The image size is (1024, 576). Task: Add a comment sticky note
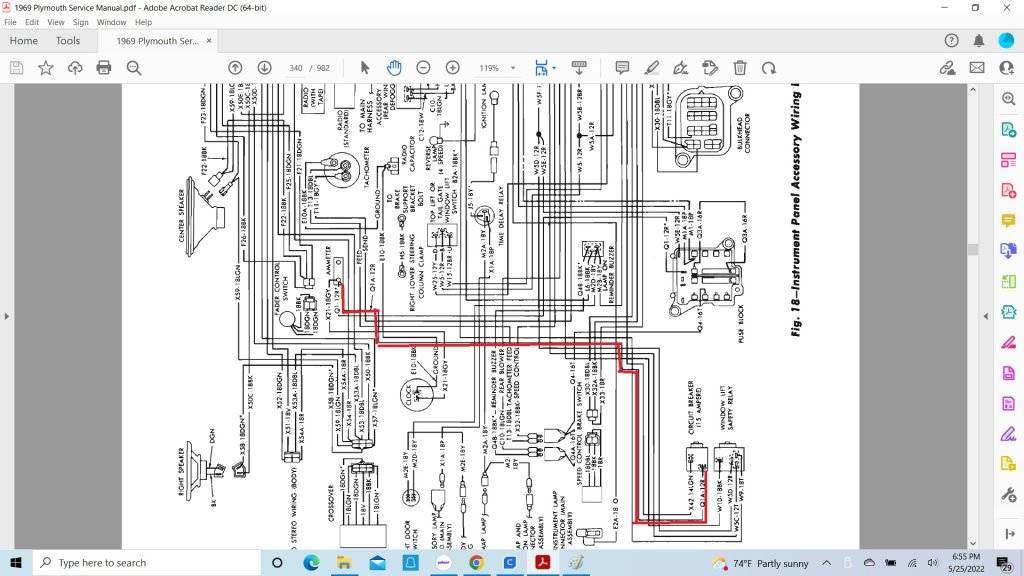pyautogui.click(x=622, y=68)
